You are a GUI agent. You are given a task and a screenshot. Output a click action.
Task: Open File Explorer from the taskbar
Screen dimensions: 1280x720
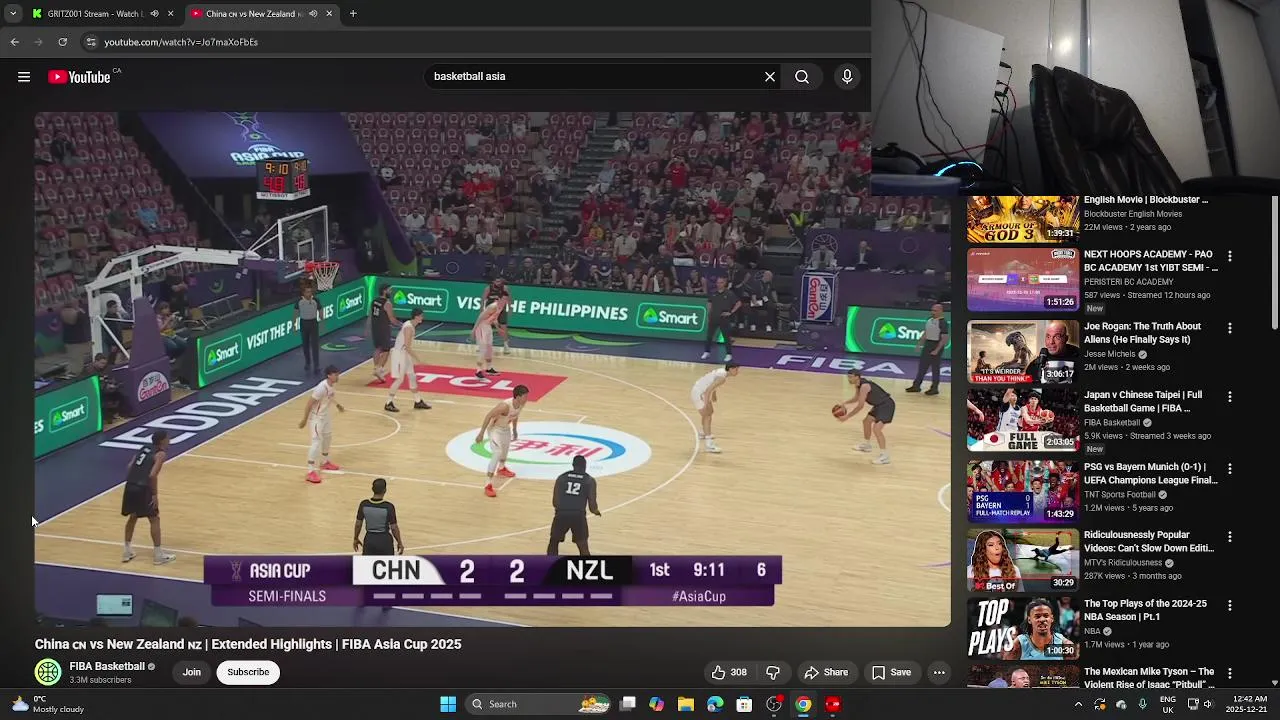(685, 704)
